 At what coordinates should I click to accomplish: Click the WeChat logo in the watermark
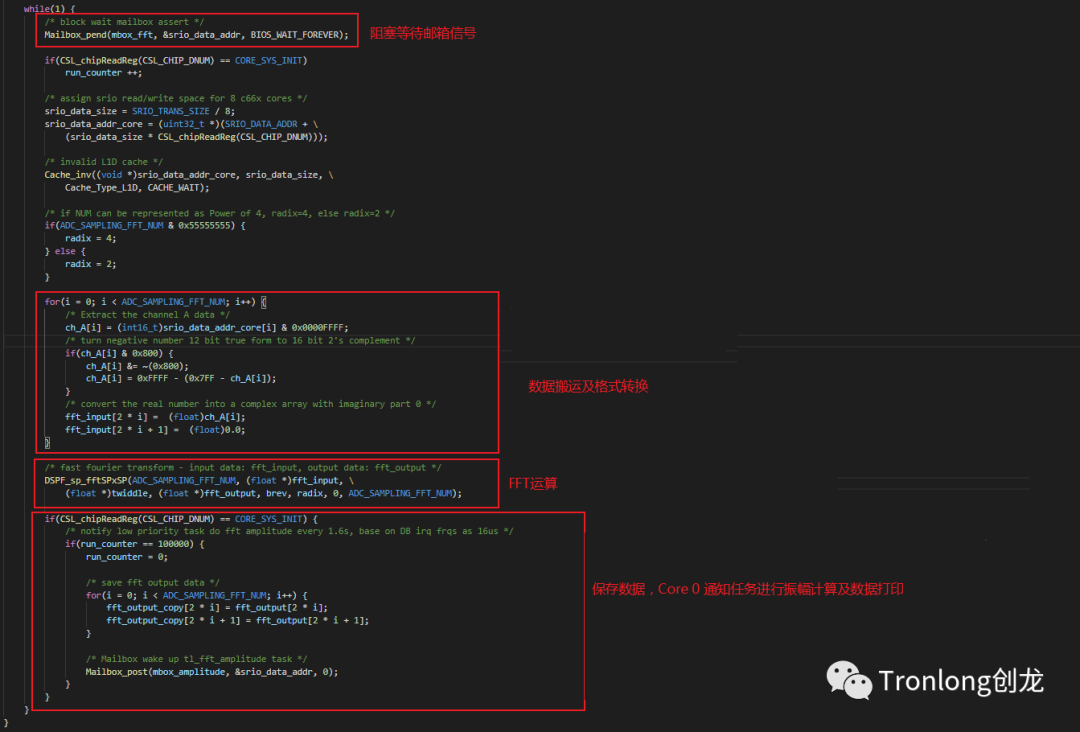coord(847,680)
